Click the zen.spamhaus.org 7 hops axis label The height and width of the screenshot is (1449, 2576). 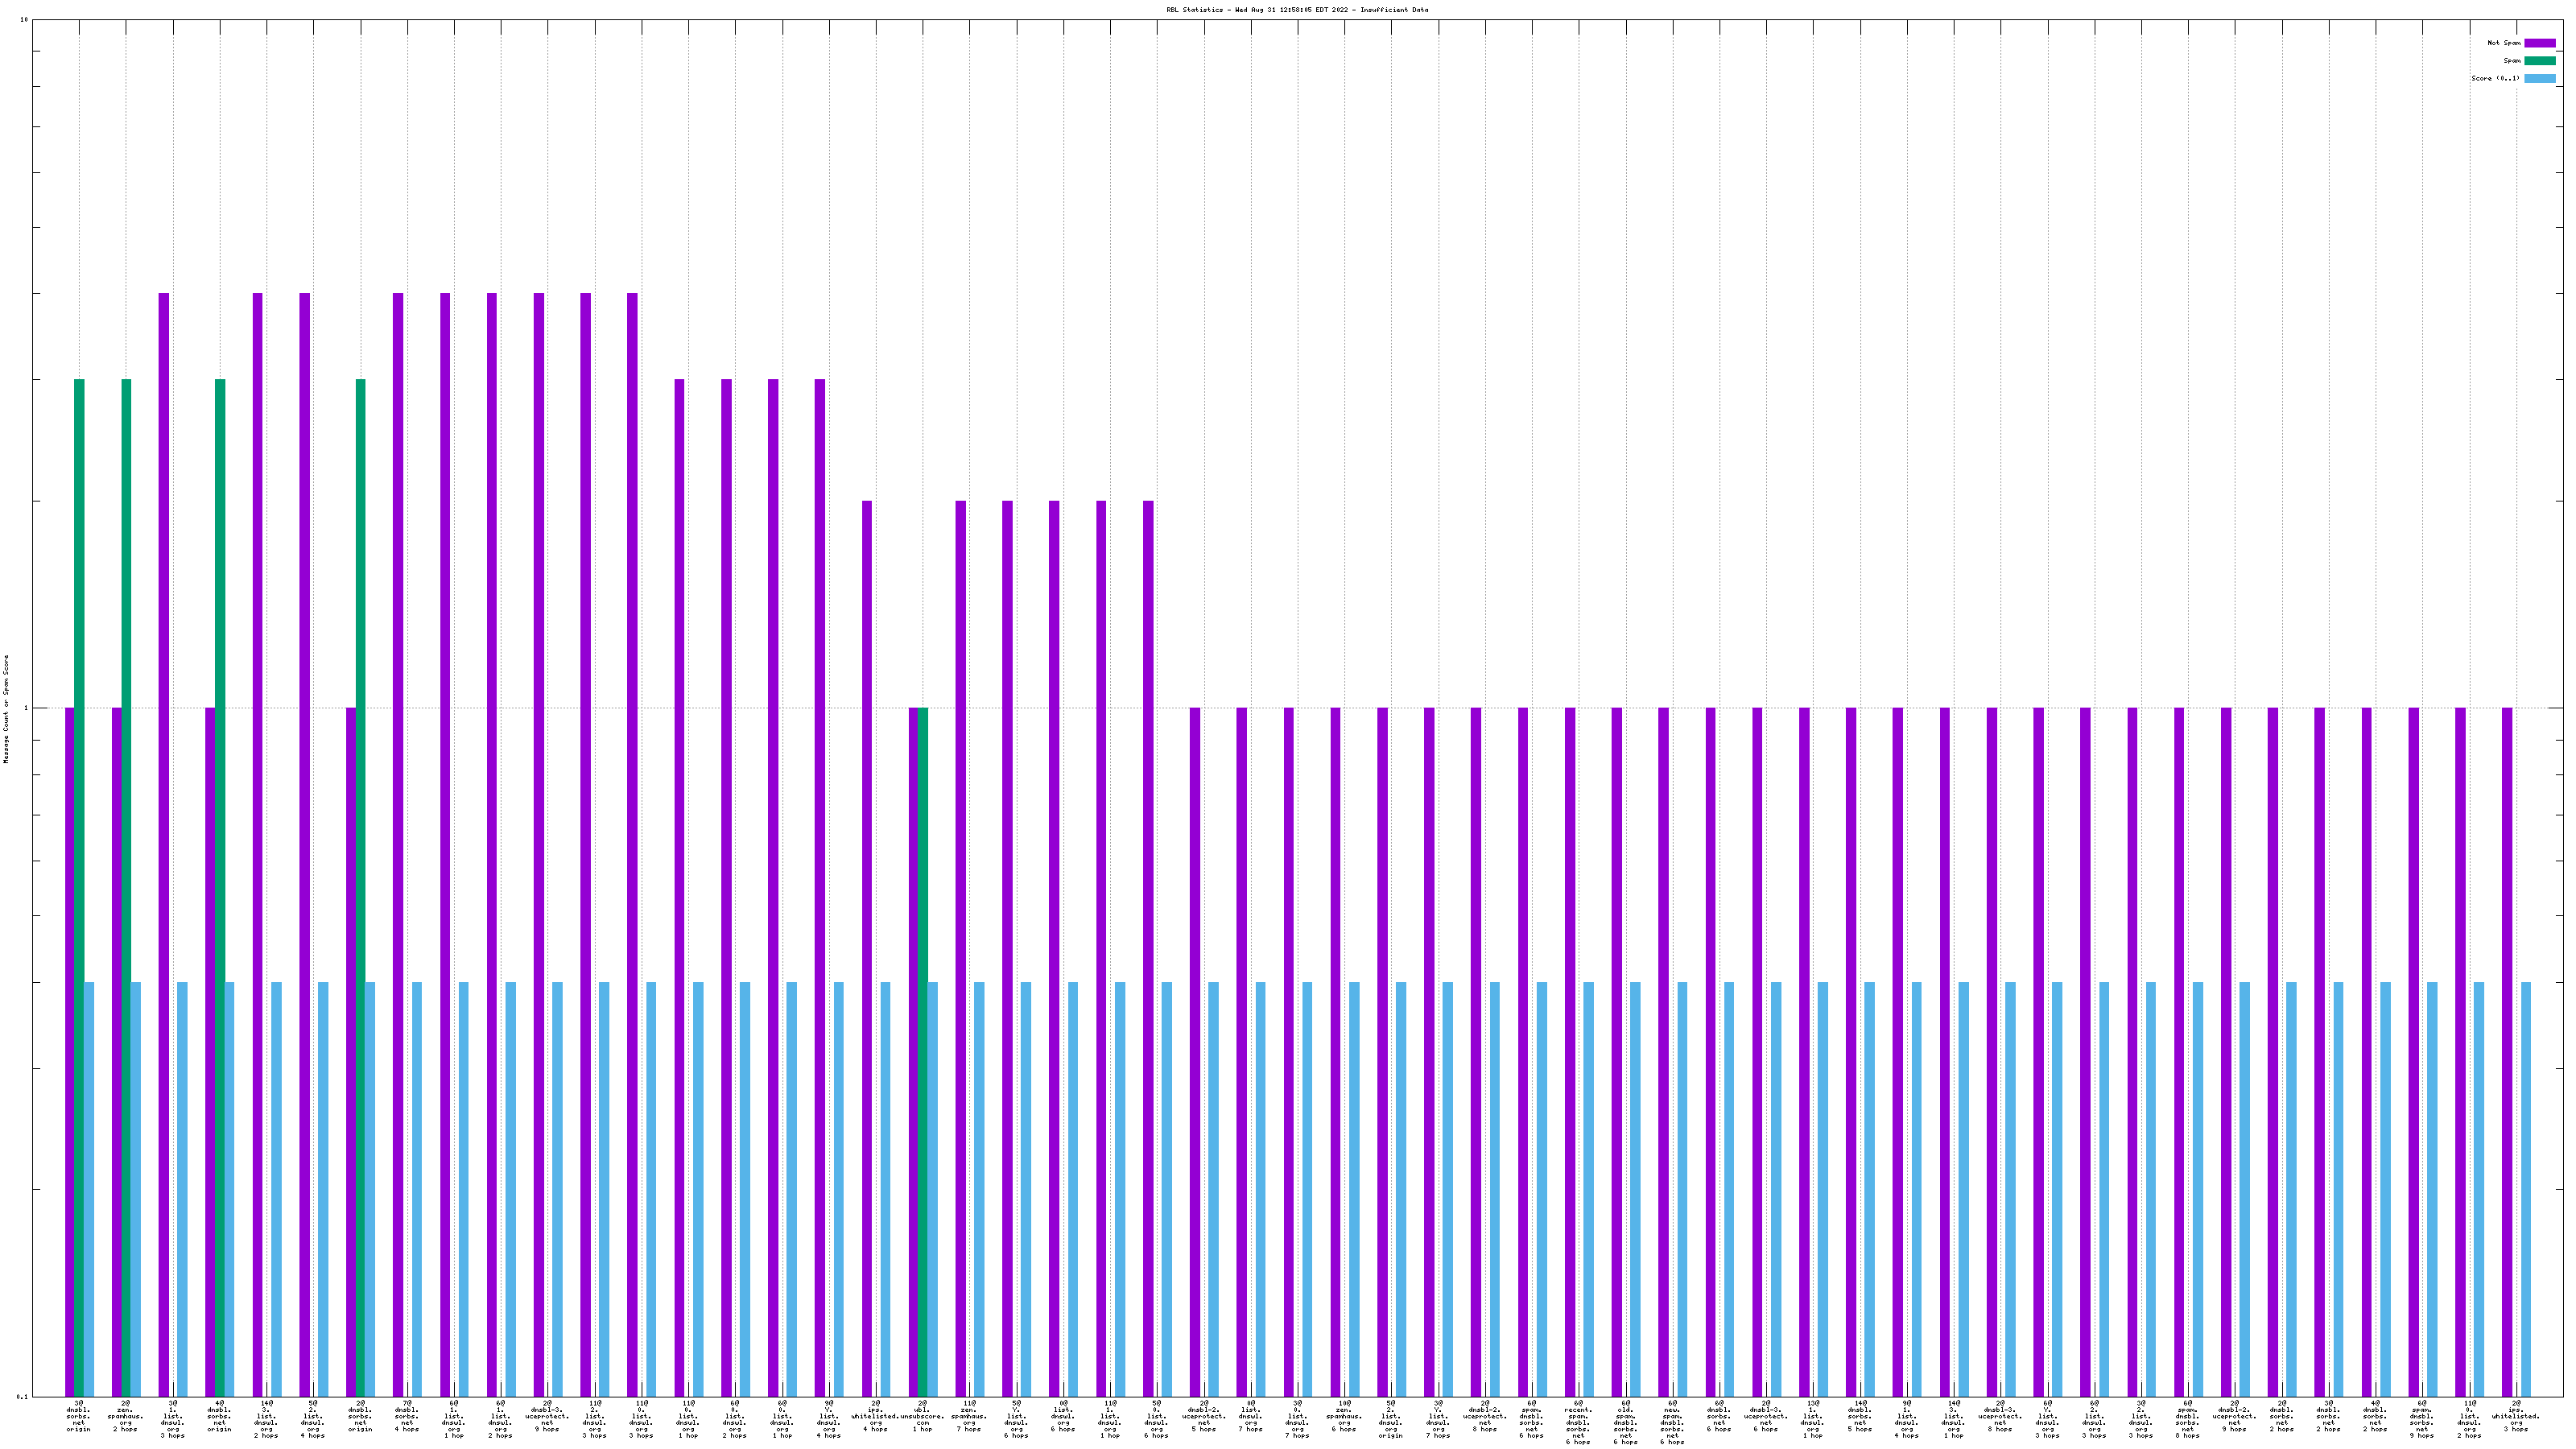click(969, 1417)
